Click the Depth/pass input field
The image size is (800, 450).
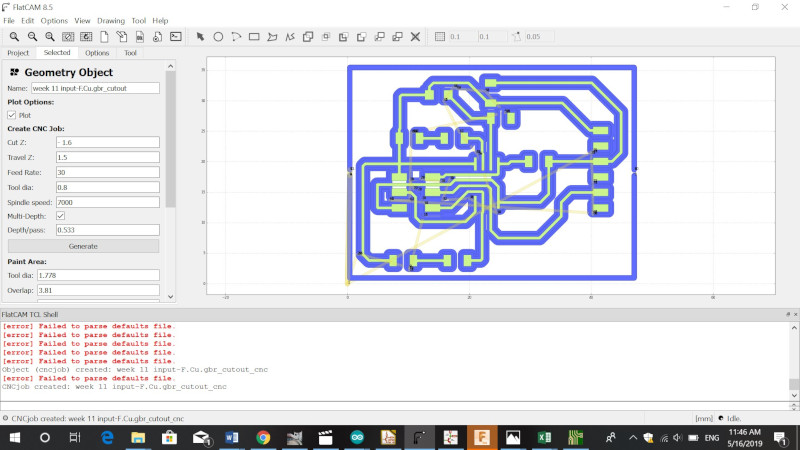click(108, 230)
